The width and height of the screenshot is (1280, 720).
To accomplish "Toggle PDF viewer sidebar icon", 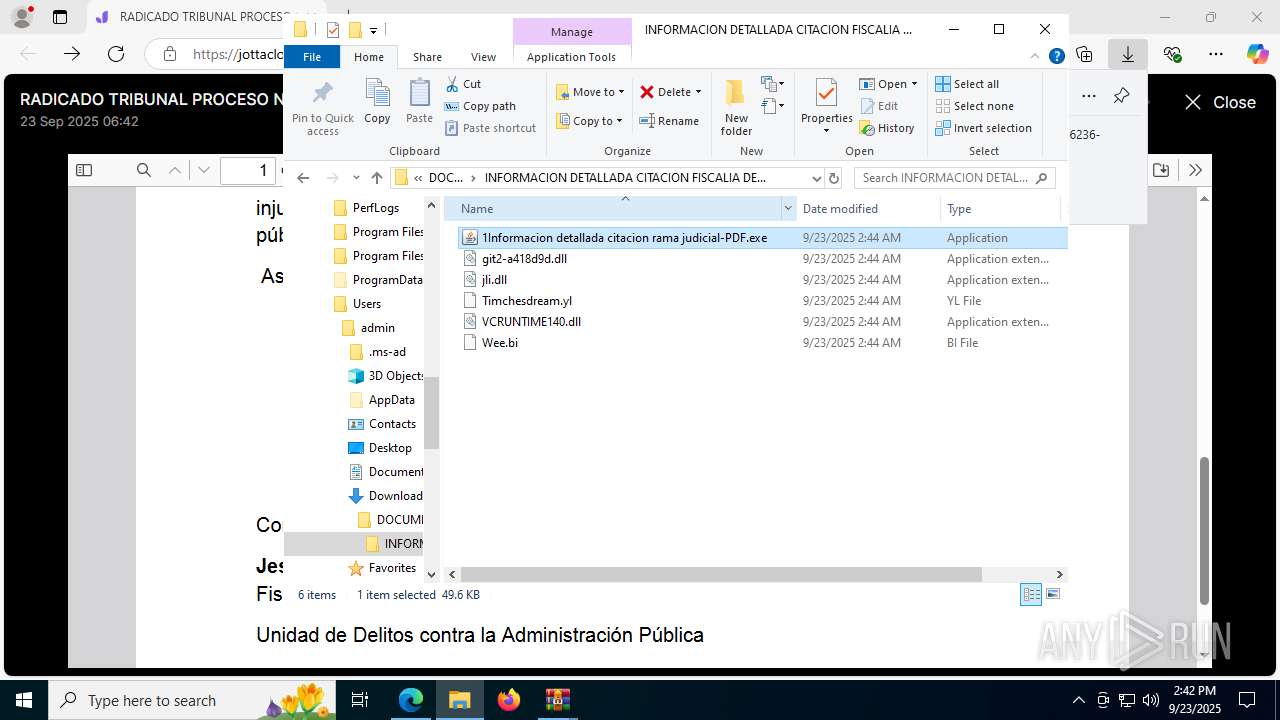I will pyautogui.click(x=84, y=170).
